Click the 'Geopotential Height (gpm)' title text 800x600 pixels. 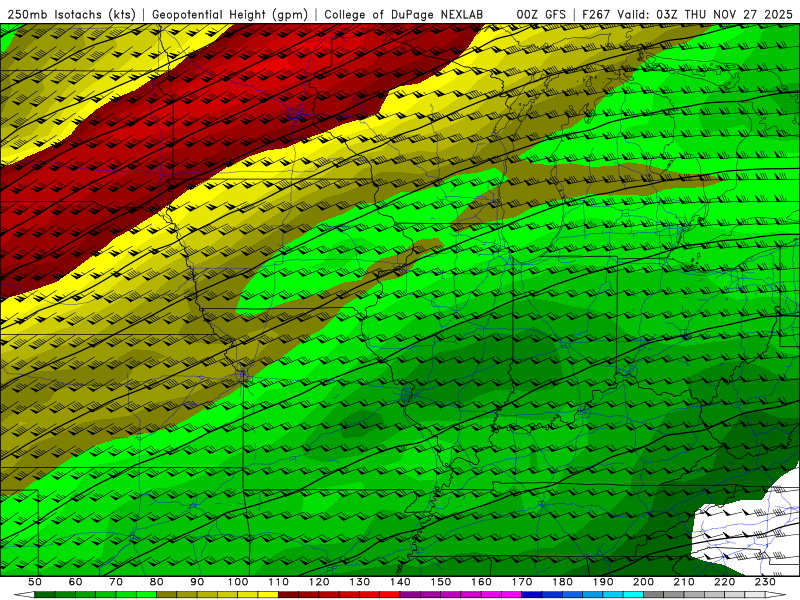pos(230,14)
